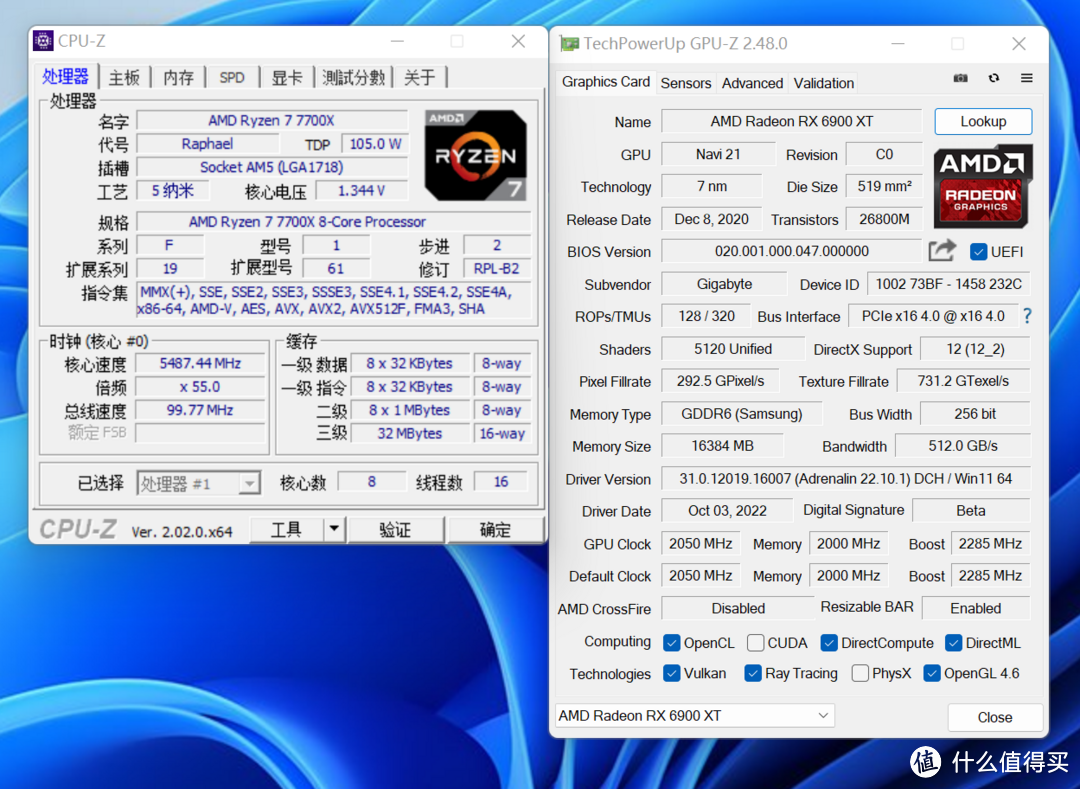1080x789 pixels.
Task: Open the 处理器 #1 selection dropdown
Action: coord(198,484)
